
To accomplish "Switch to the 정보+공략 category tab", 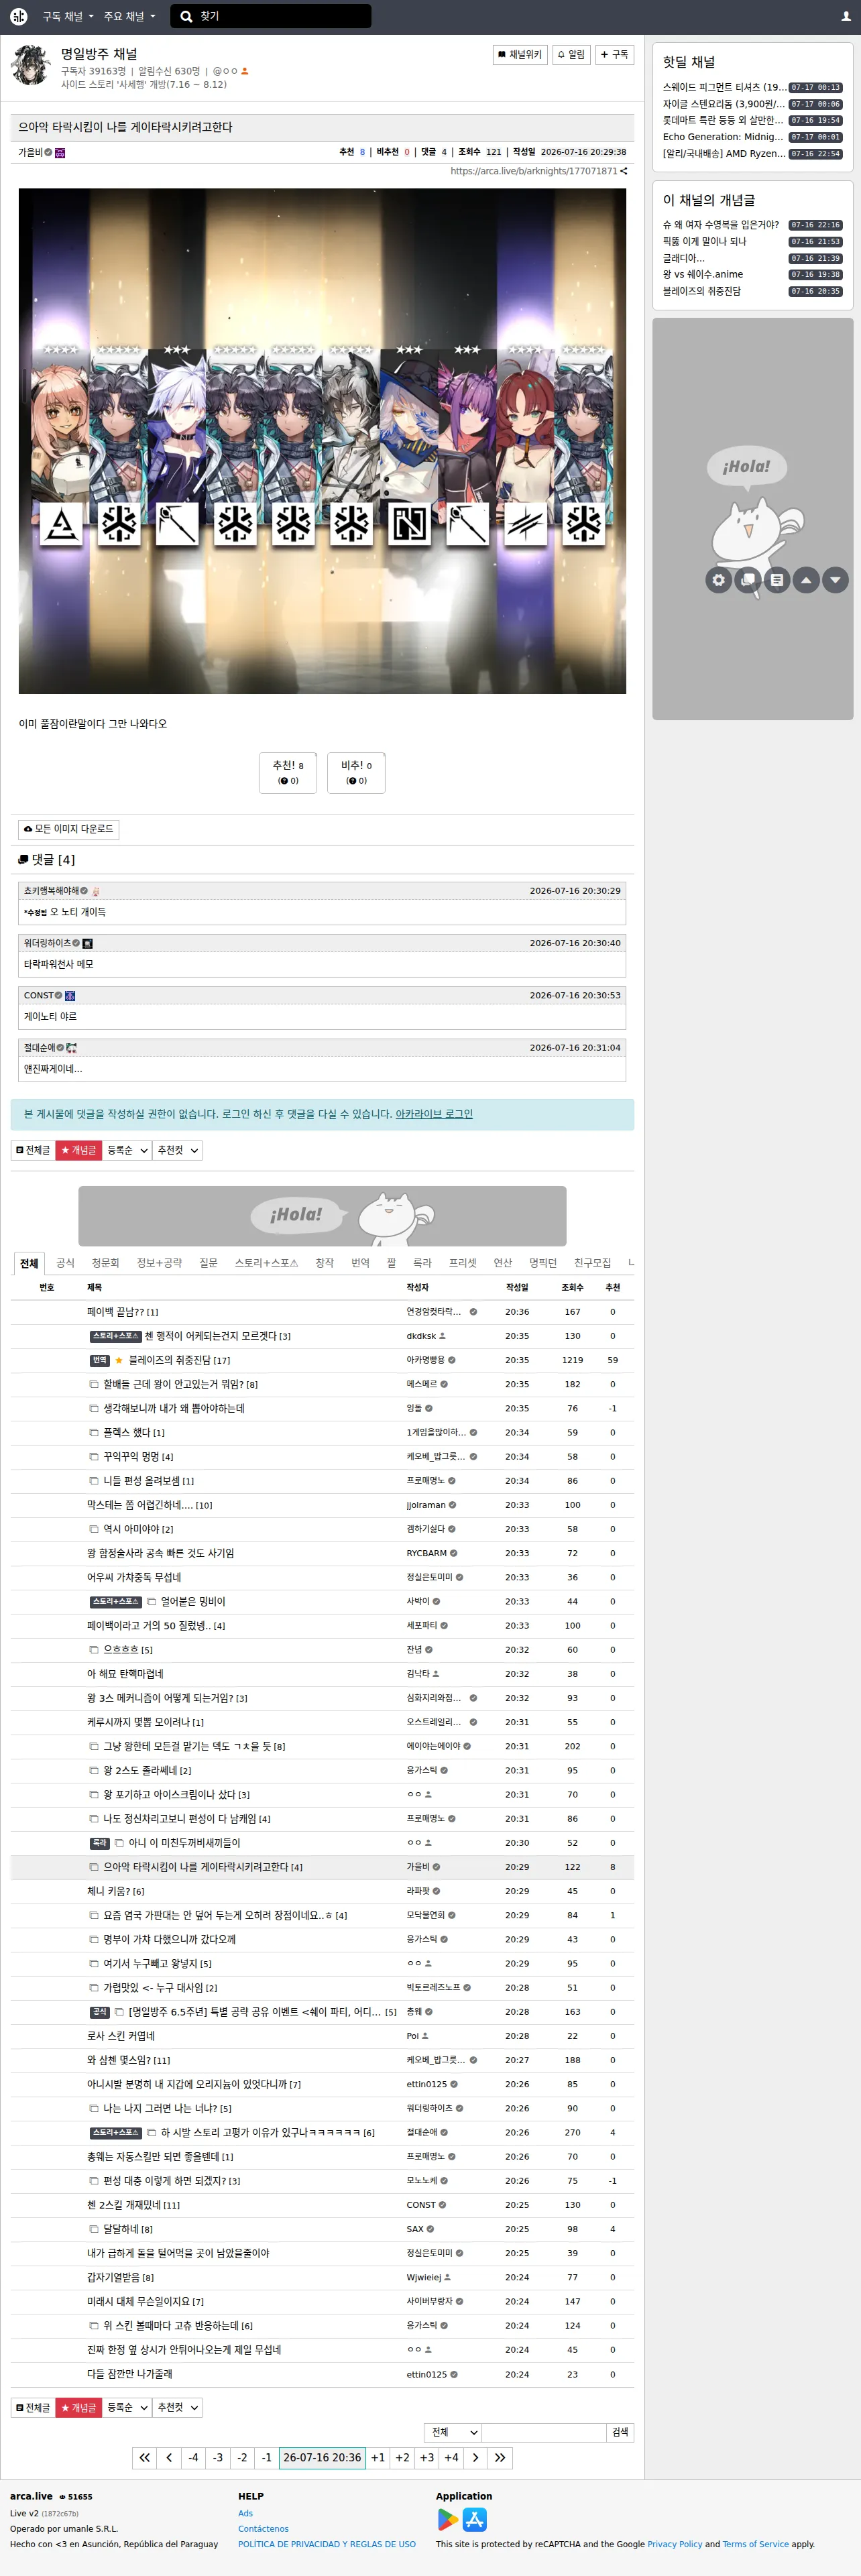I will tap(159, 1263).
